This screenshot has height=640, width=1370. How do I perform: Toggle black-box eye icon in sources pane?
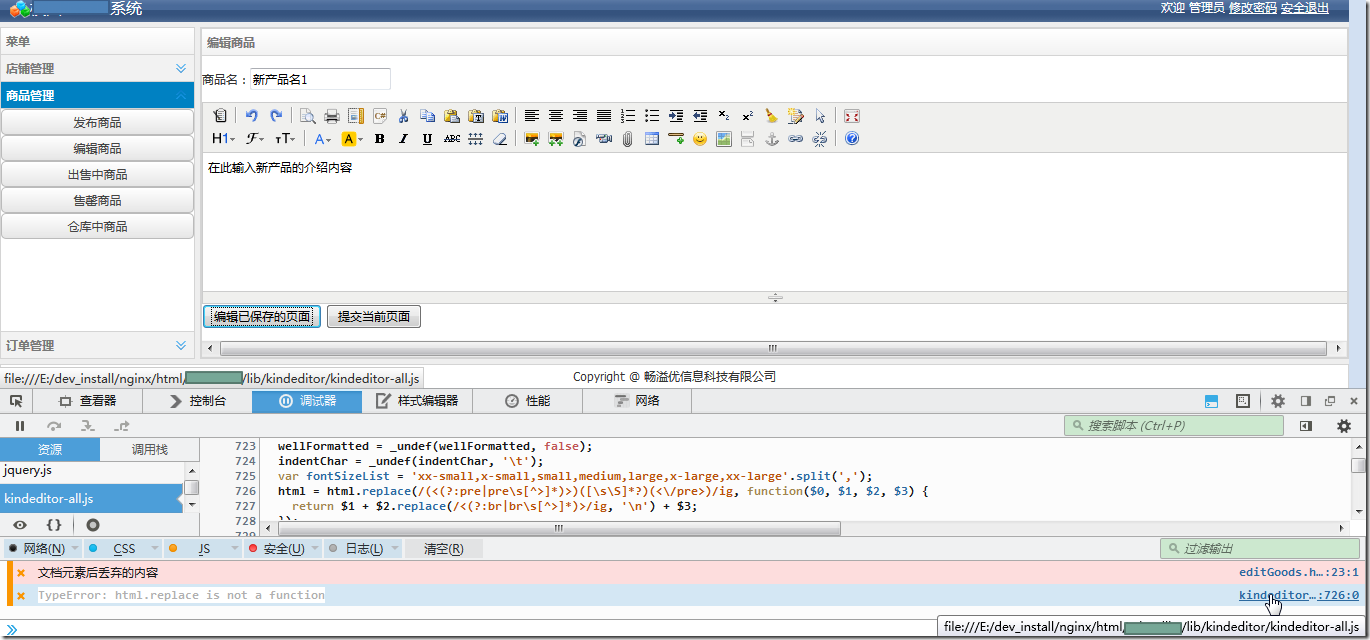20,524
